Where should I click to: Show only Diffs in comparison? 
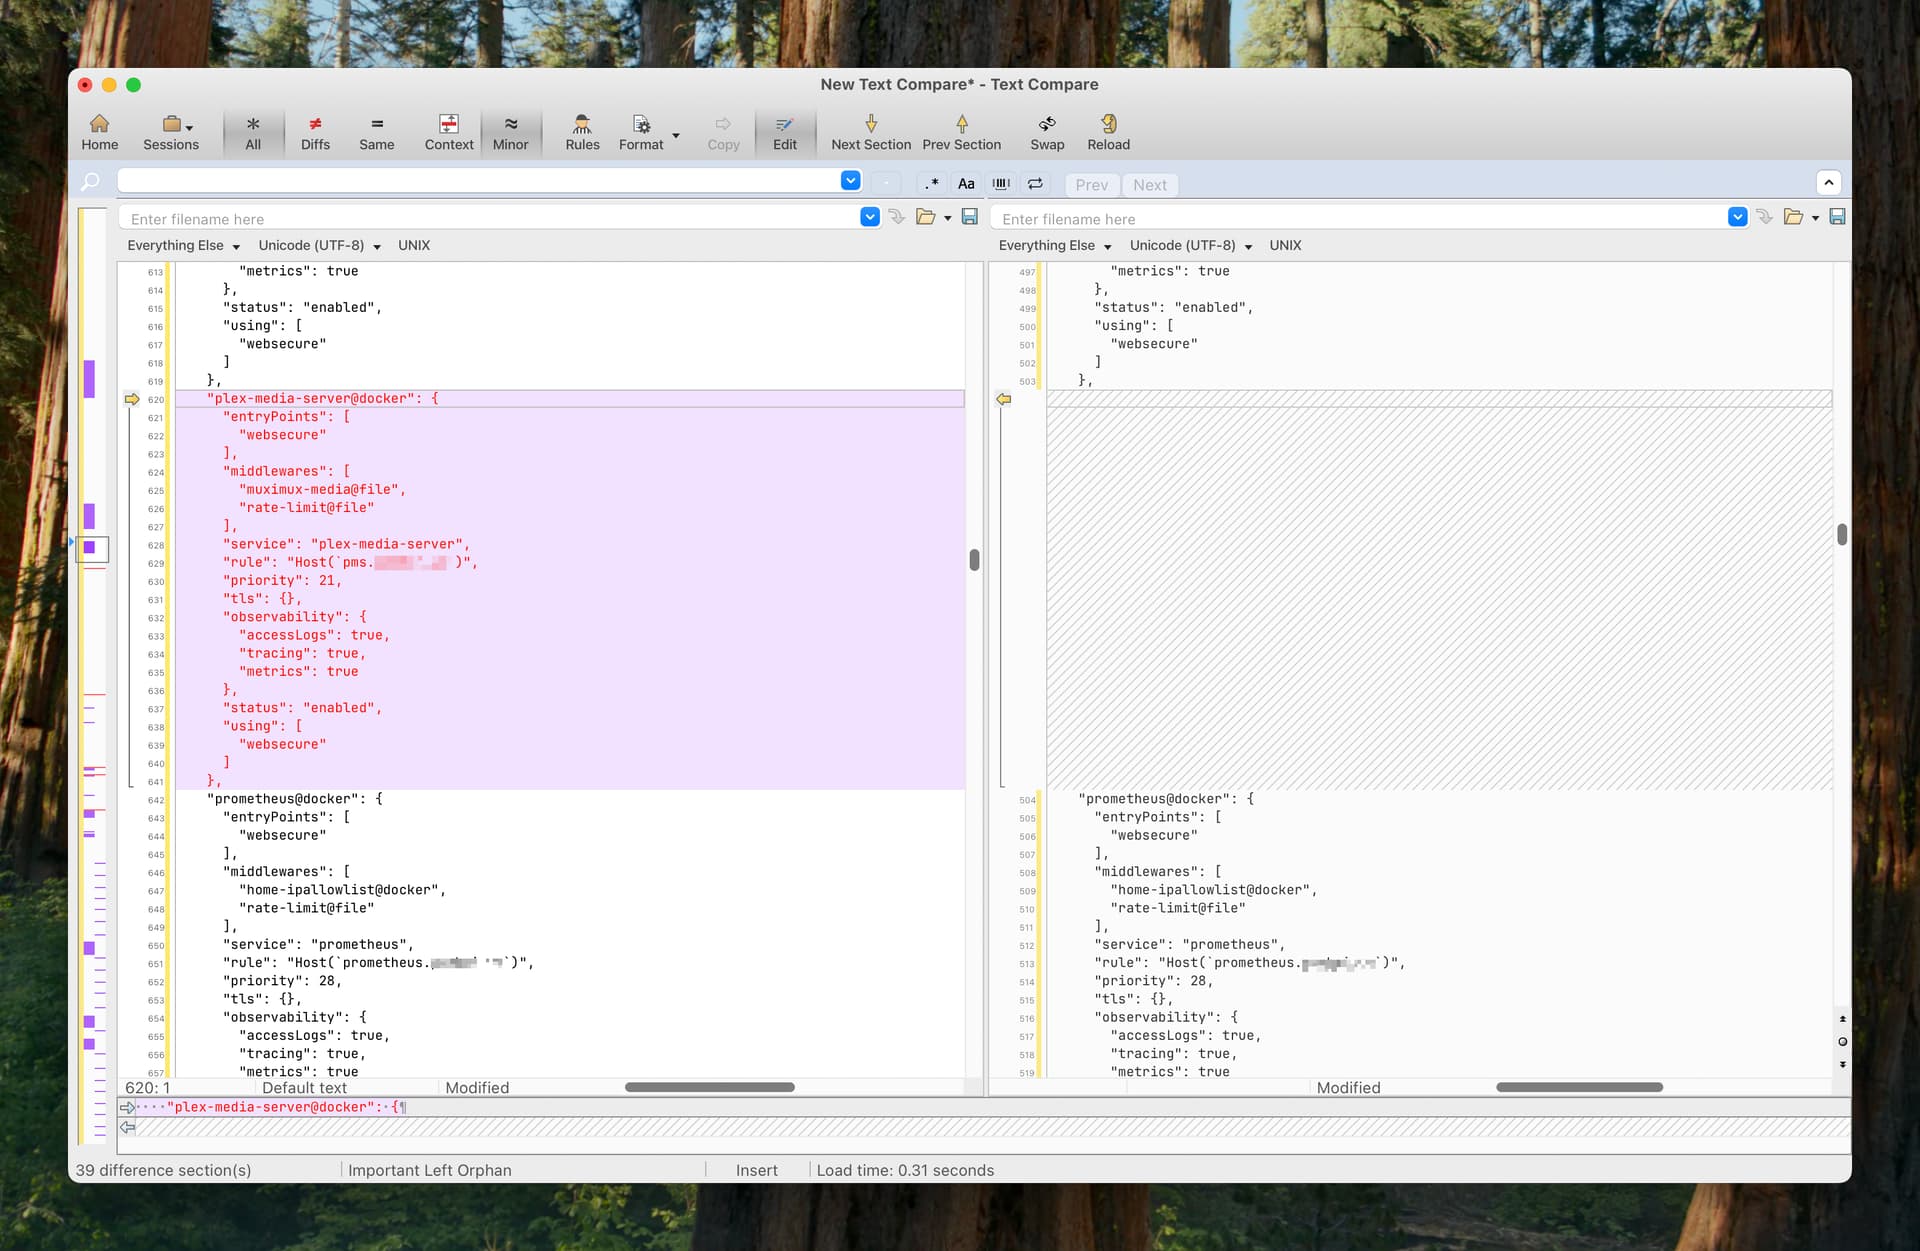coord(314,132)
